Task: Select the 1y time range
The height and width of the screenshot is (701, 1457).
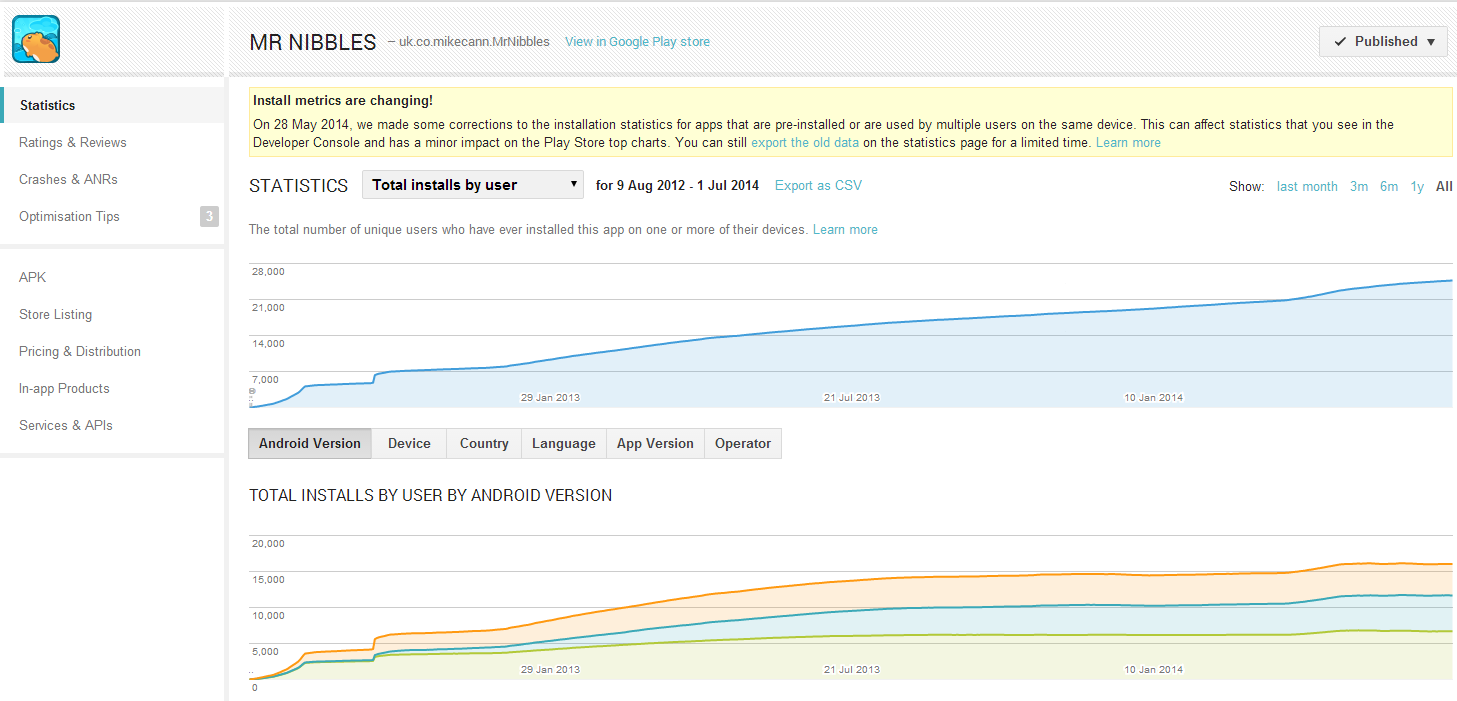Action: pyautogui.click(x=1416, y=187)
